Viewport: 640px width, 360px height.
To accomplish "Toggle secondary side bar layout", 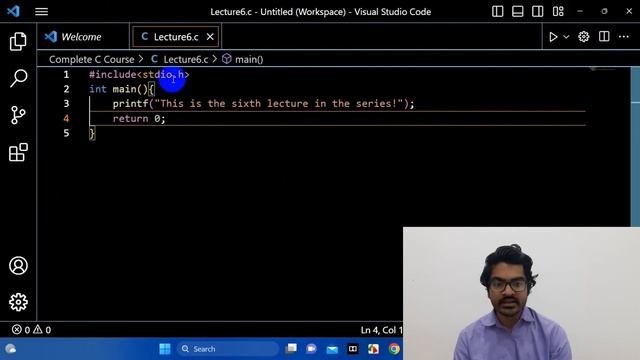I will pos(538,11).
